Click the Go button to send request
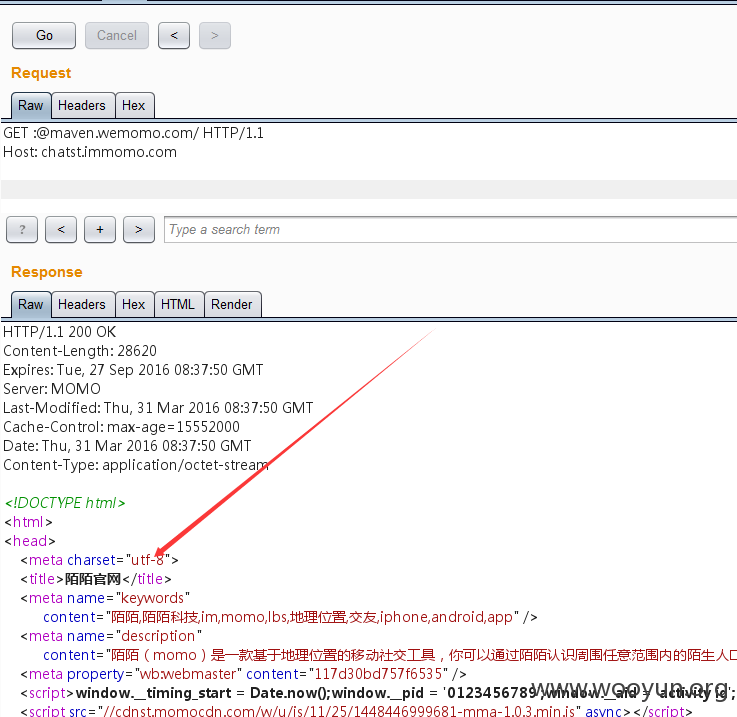737x717 pixels. (44, 35)
